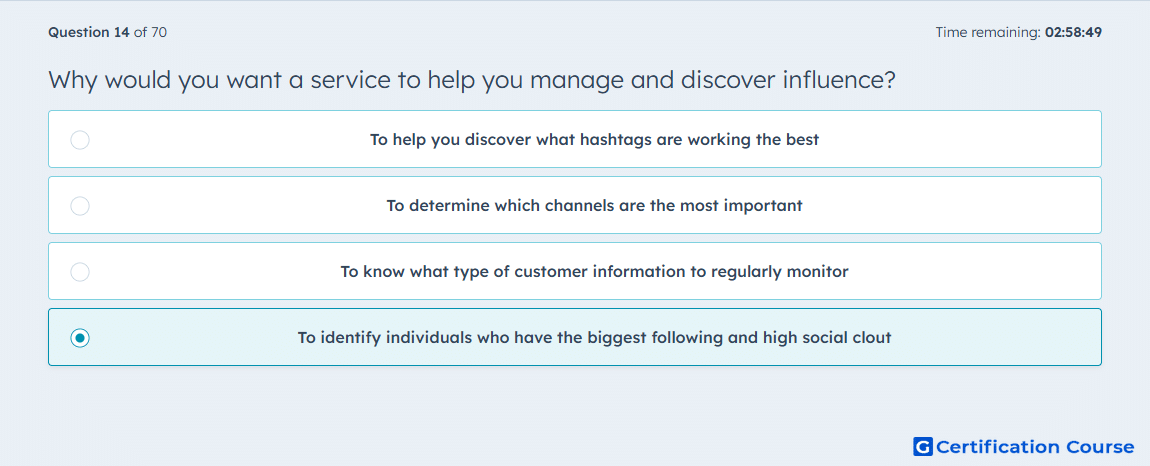
Task: Click the Question 14 of 70 label
Action: tap(108, 32)
